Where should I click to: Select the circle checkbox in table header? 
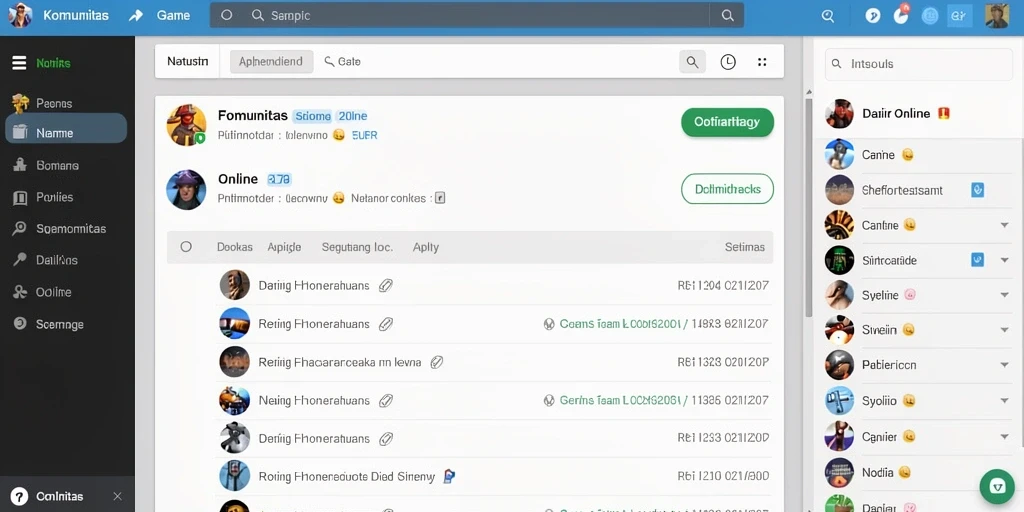(x=186, y=247)
